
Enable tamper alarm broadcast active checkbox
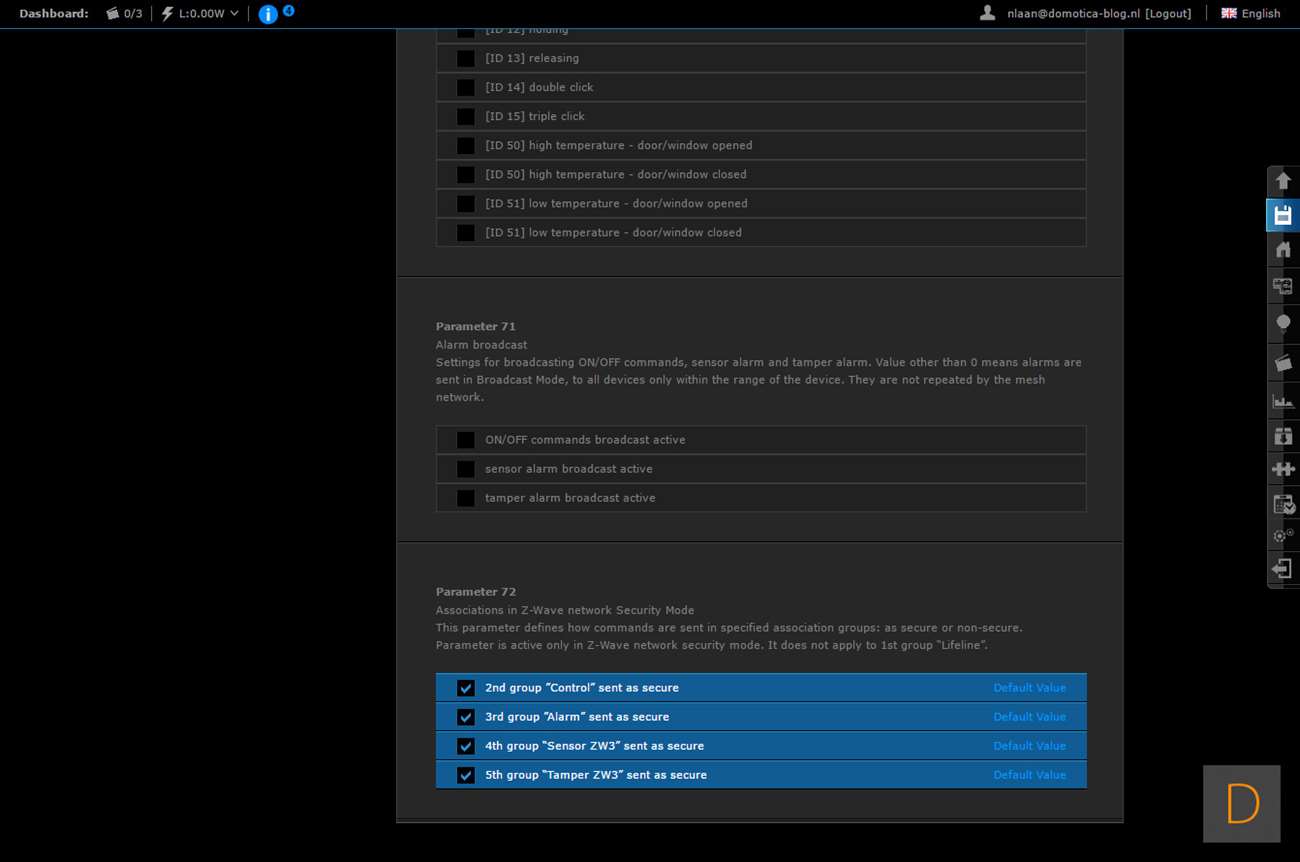pos(466,498)
